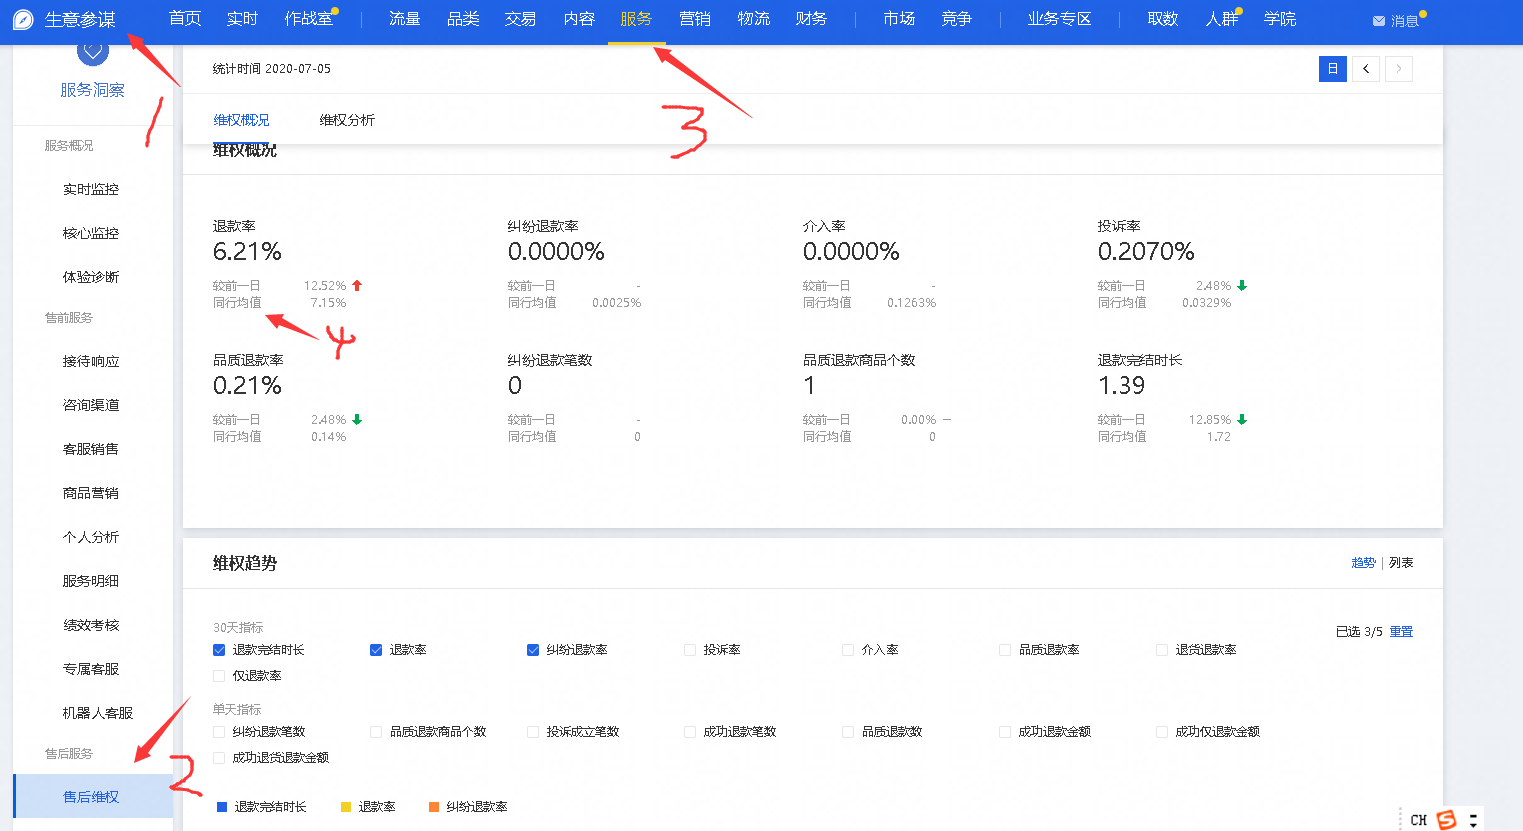This screenshot has height=831, width=1523.
Task: Click the 服务洞察 heart badge icon
Action: pyautogui.click(x=93, y=53)
